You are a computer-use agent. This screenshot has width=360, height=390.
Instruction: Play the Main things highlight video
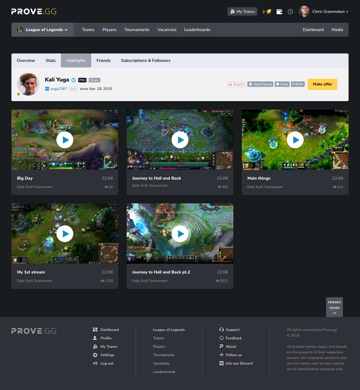(295, 140)
